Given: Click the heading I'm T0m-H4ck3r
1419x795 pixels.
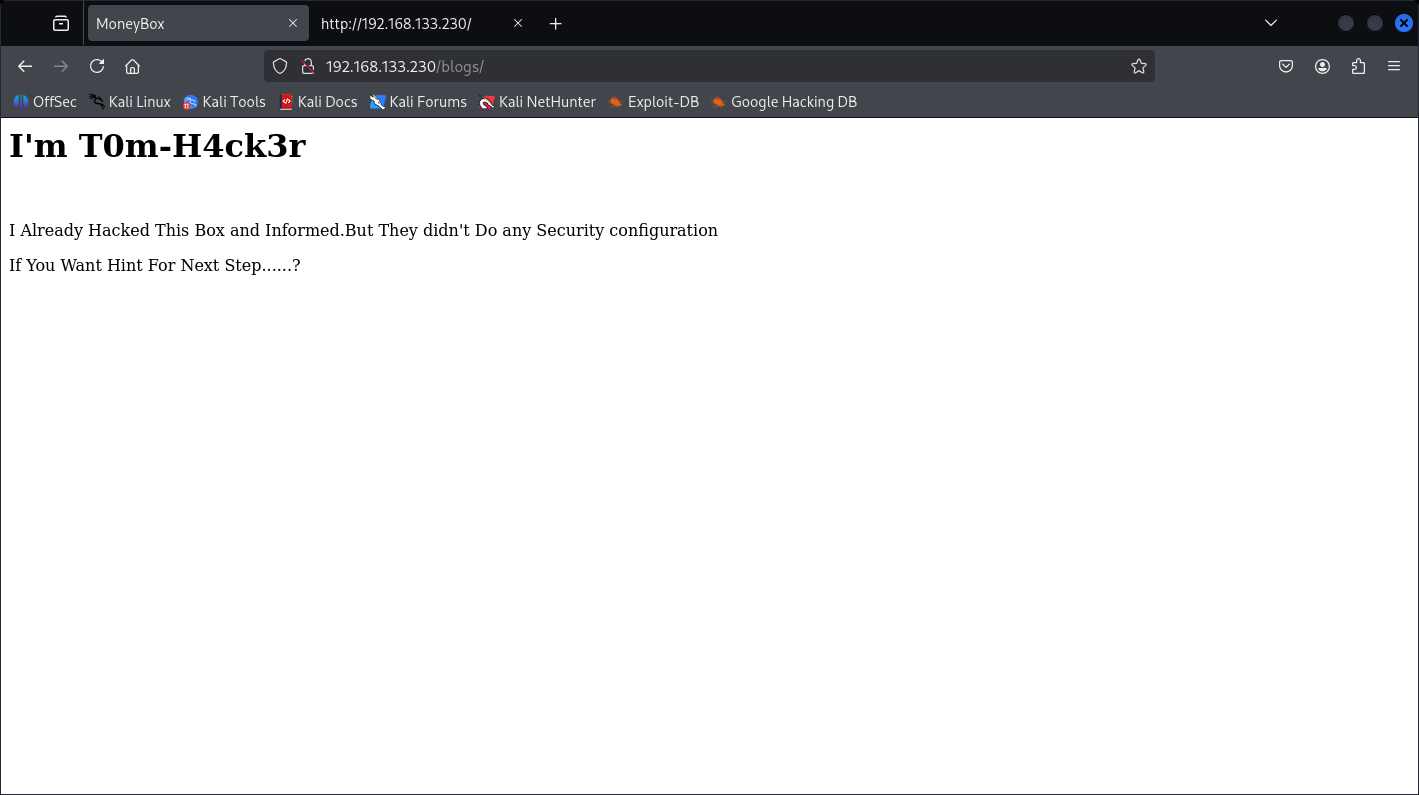Looking at the screenshot, I should [157, 146].
